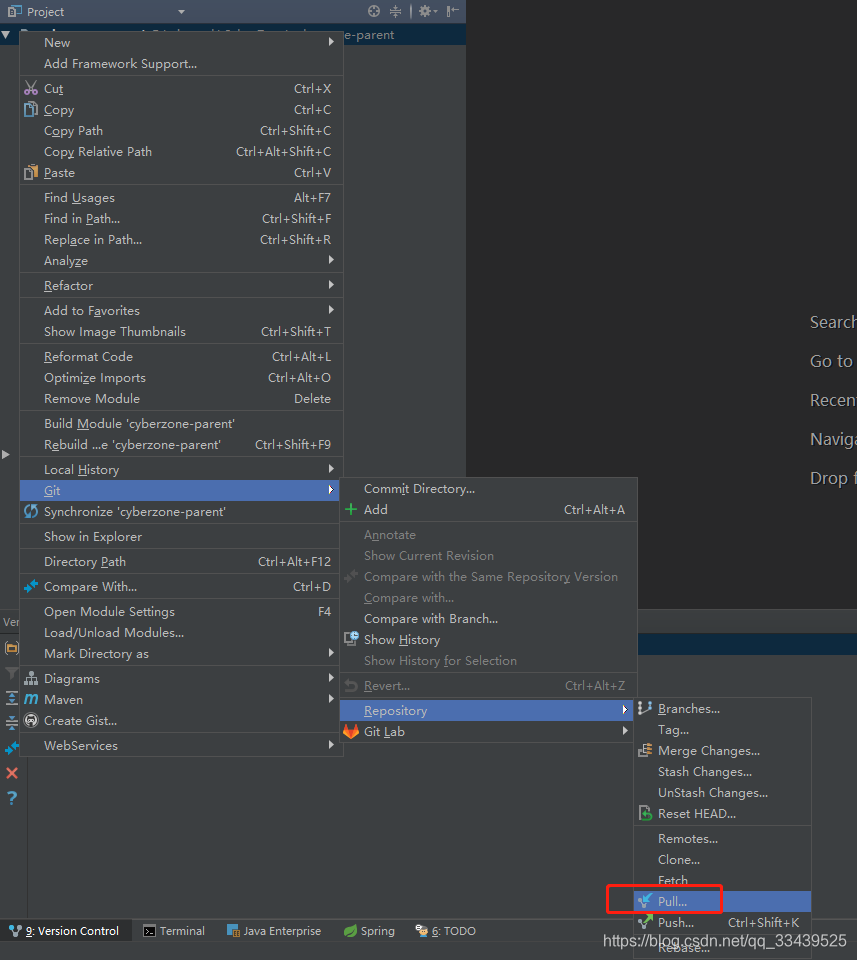Click the Merge Changes icon
Screen dimensions: 857x960
tap(645, 751)
